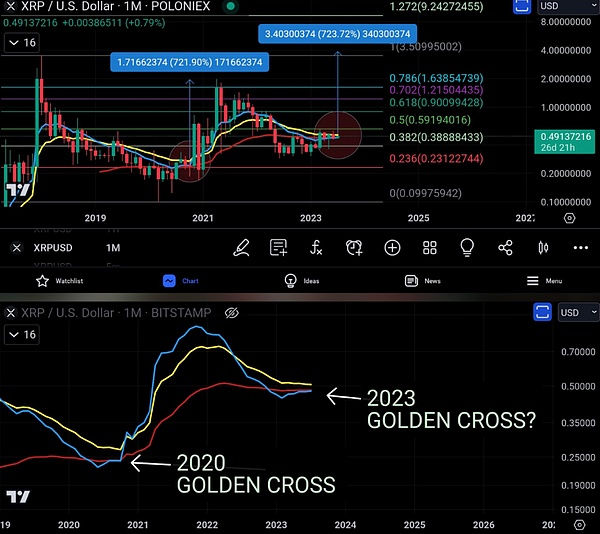Toggle fullscreen on the Bitstamp chart
This screenshot has height=534, width=600.
542,312
